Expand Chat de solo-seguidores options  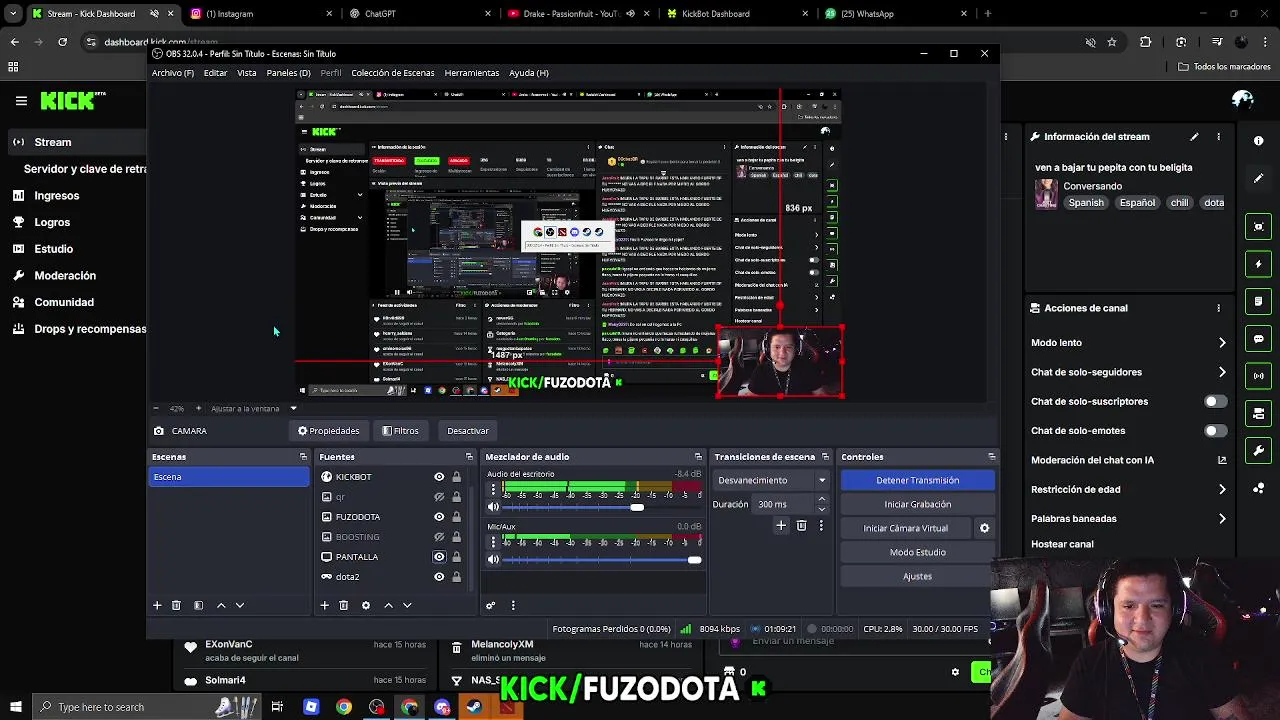point(1222,372)
